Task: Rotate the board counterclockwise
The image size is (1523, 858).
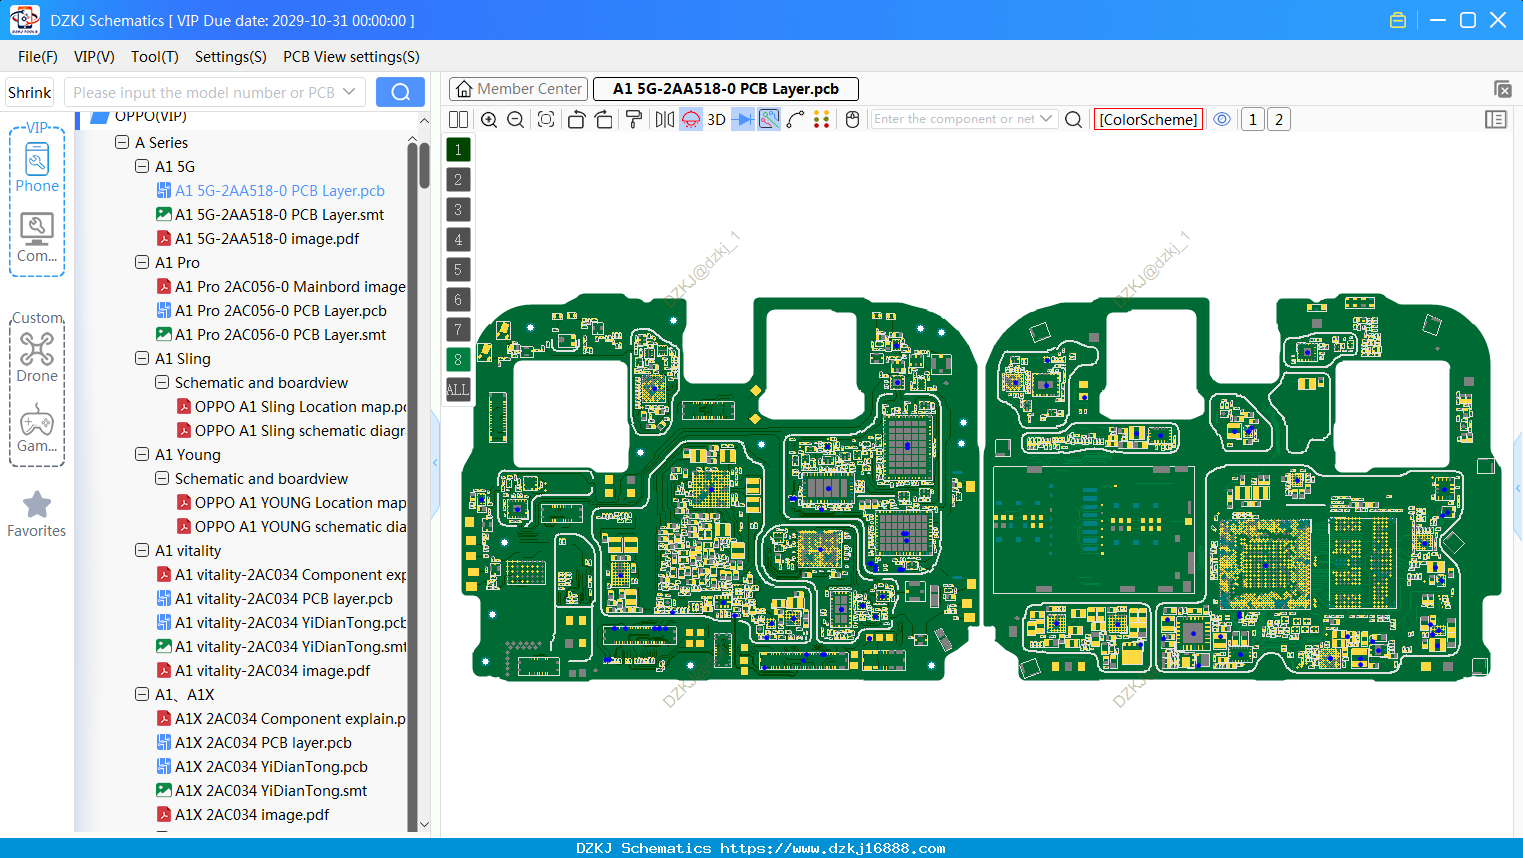Action: (576, 120)
